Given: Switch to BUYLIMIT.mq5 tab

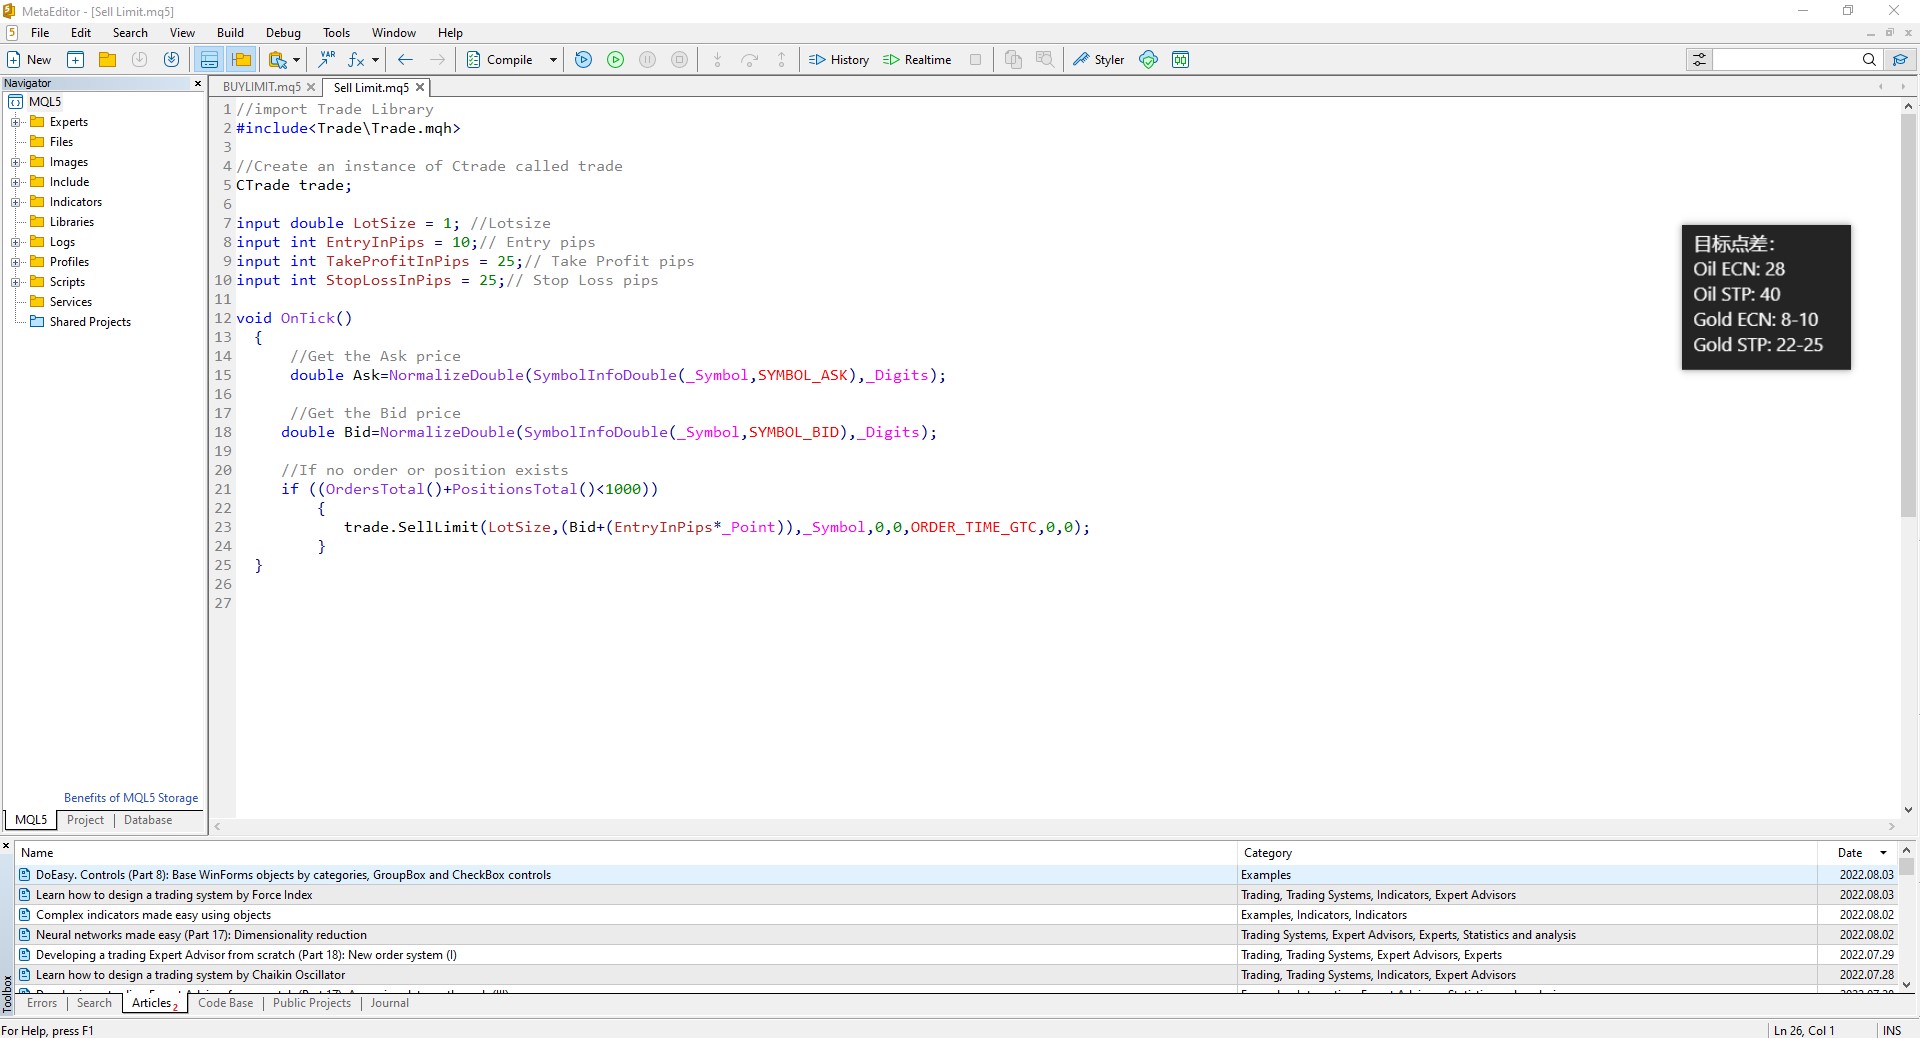Looking at the screenshot, I should coord(261,87).
